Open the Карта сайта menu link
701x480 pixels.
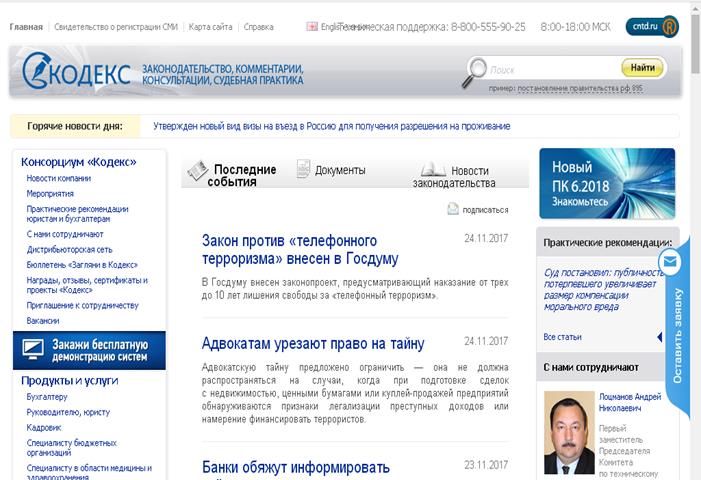pyautogui.click(x=210, y=27)
